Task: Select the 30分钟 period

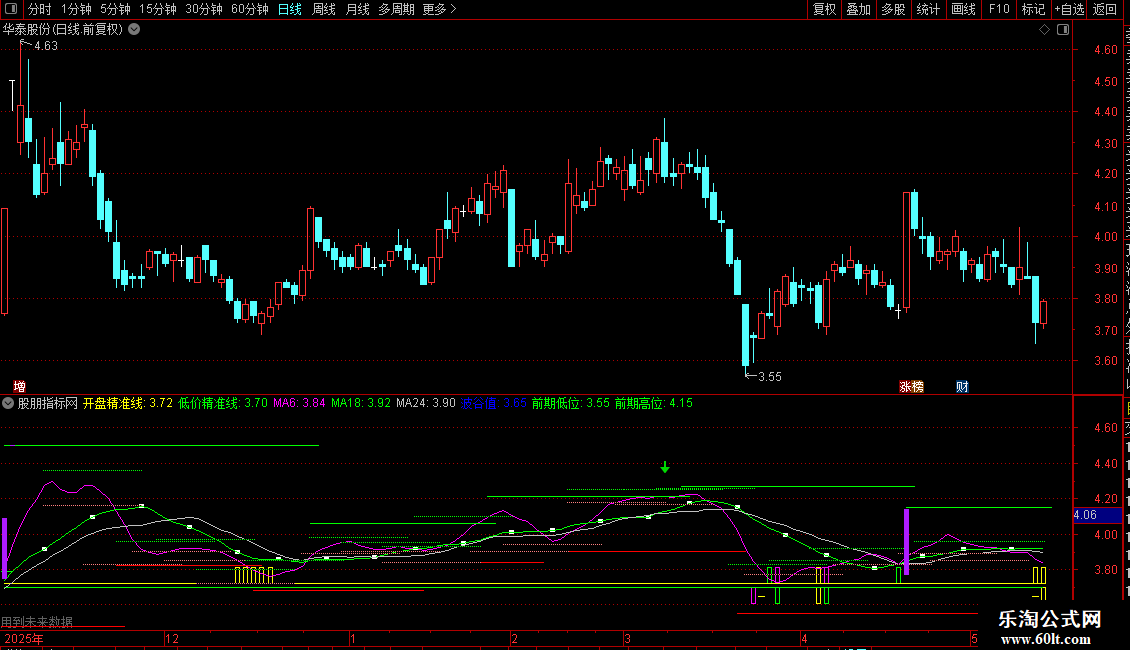Action: pos(204,9)
